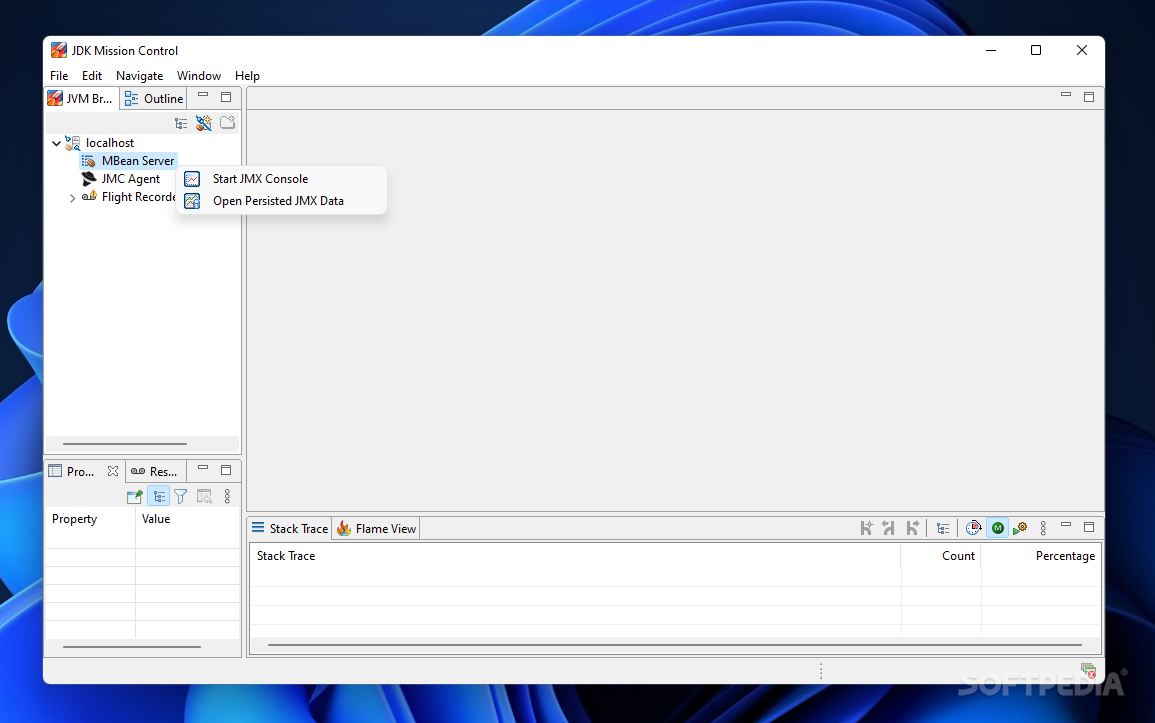
Task: Open the Help menu
Action: pos(248,76)
